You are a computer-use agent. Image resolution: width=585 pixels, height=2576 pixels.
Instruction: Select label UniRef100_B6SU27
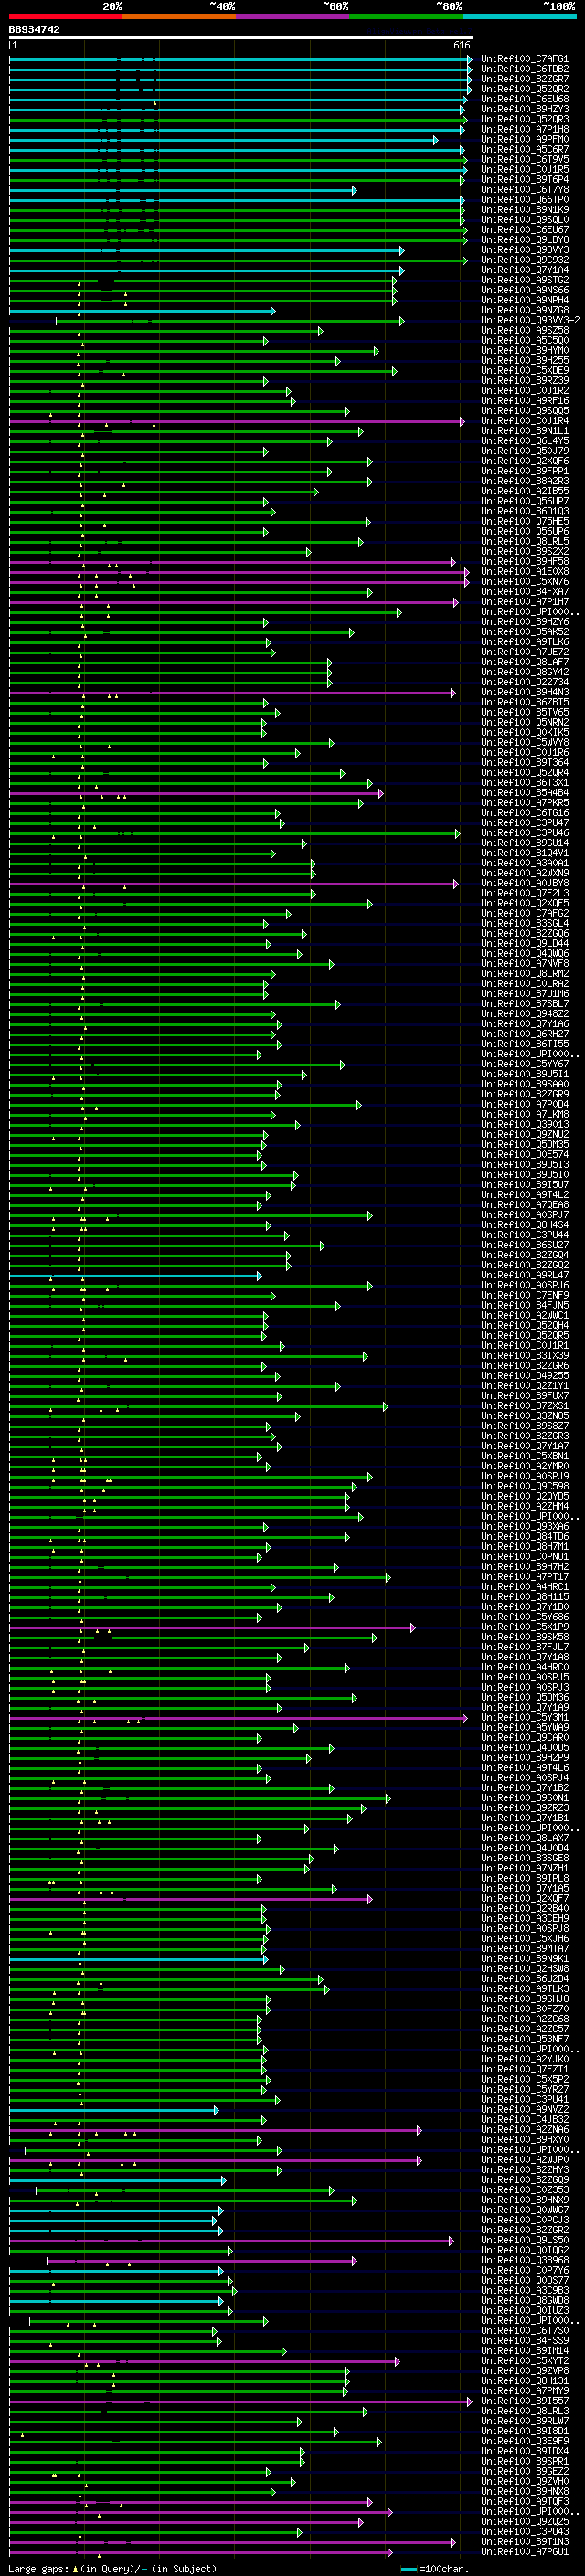point(524,1246)
